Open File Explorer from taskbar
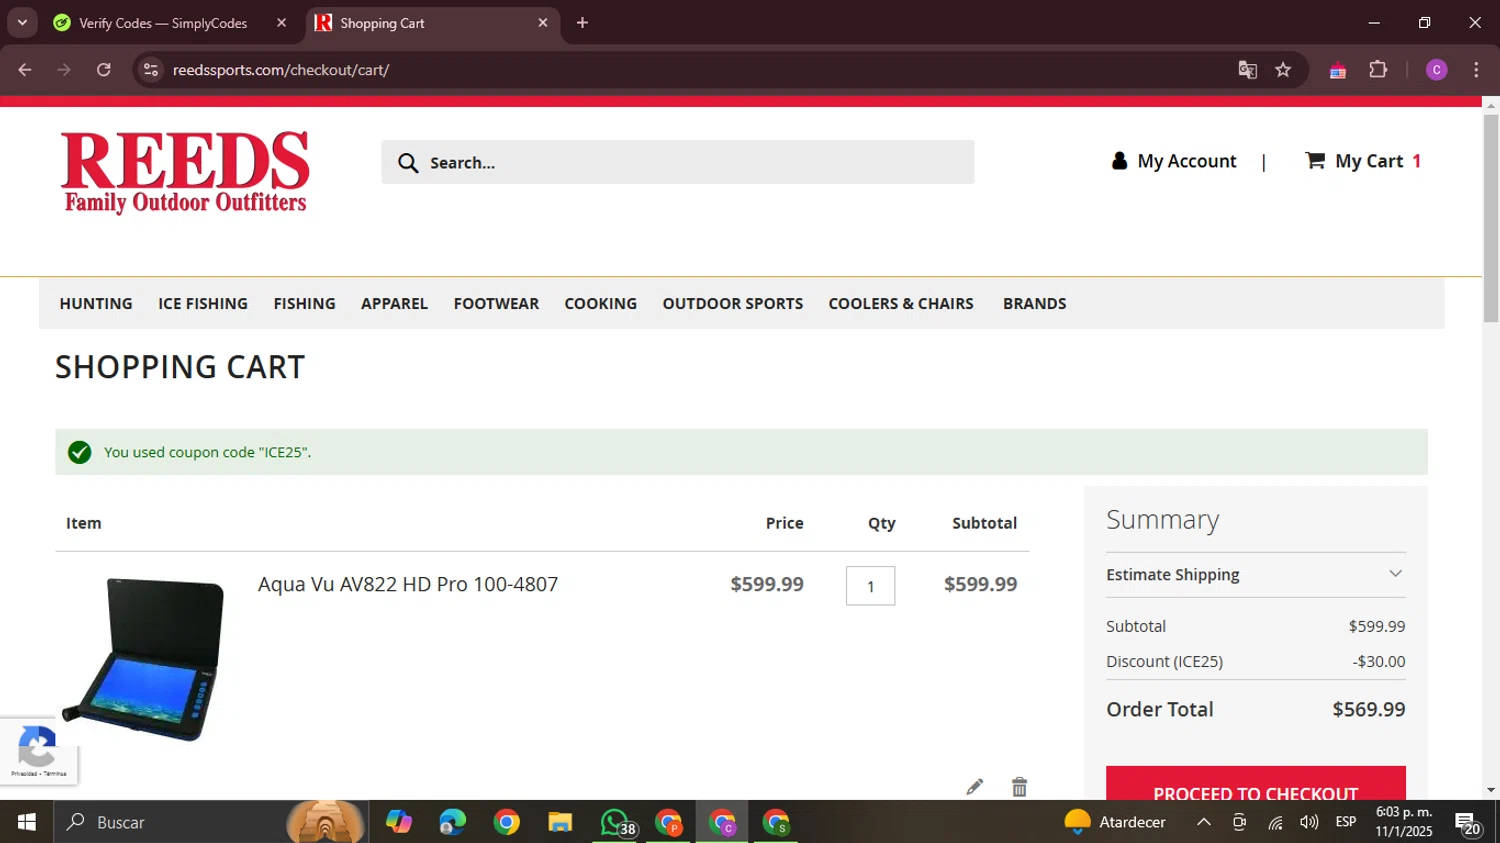Screen dimensions: 1500x843 pyautogui.click(x=560, y=822)
